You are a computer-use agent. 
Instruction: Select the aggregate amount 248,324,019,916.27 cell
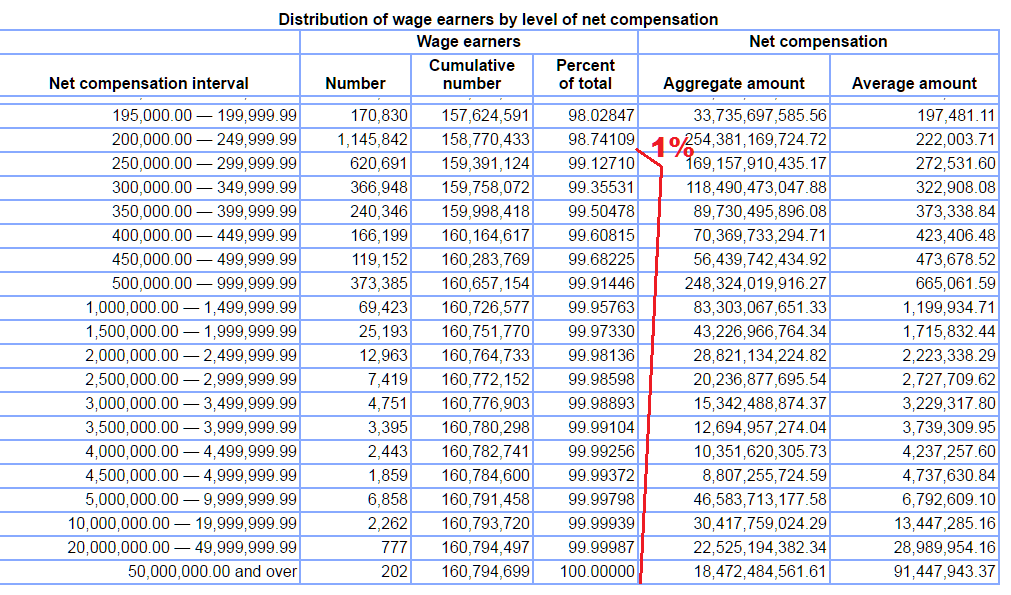[756, 284]
